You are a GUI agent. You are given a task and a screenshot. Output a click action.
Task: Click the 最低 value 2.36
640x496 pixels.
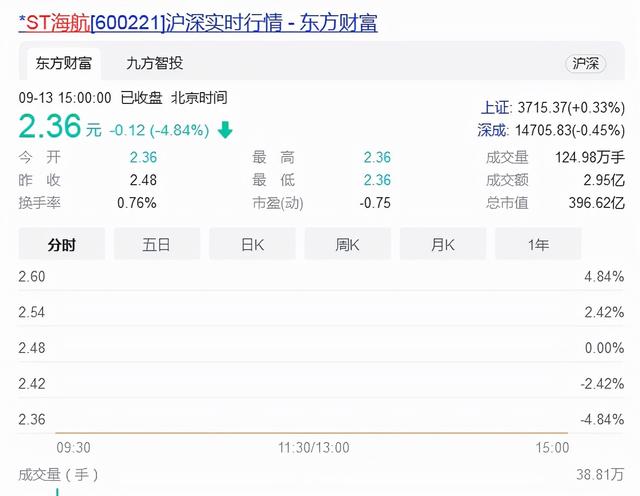[x=377, y=180]
